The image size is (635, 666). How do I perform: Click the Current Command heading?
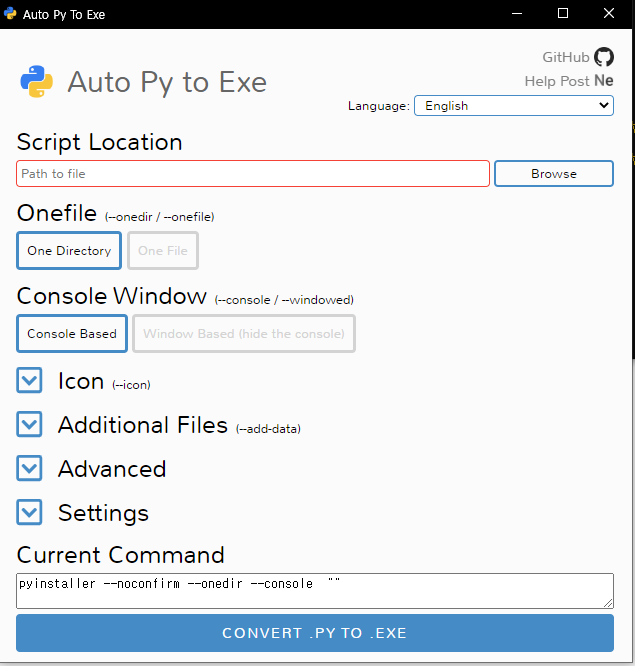[x=121, y=555]
